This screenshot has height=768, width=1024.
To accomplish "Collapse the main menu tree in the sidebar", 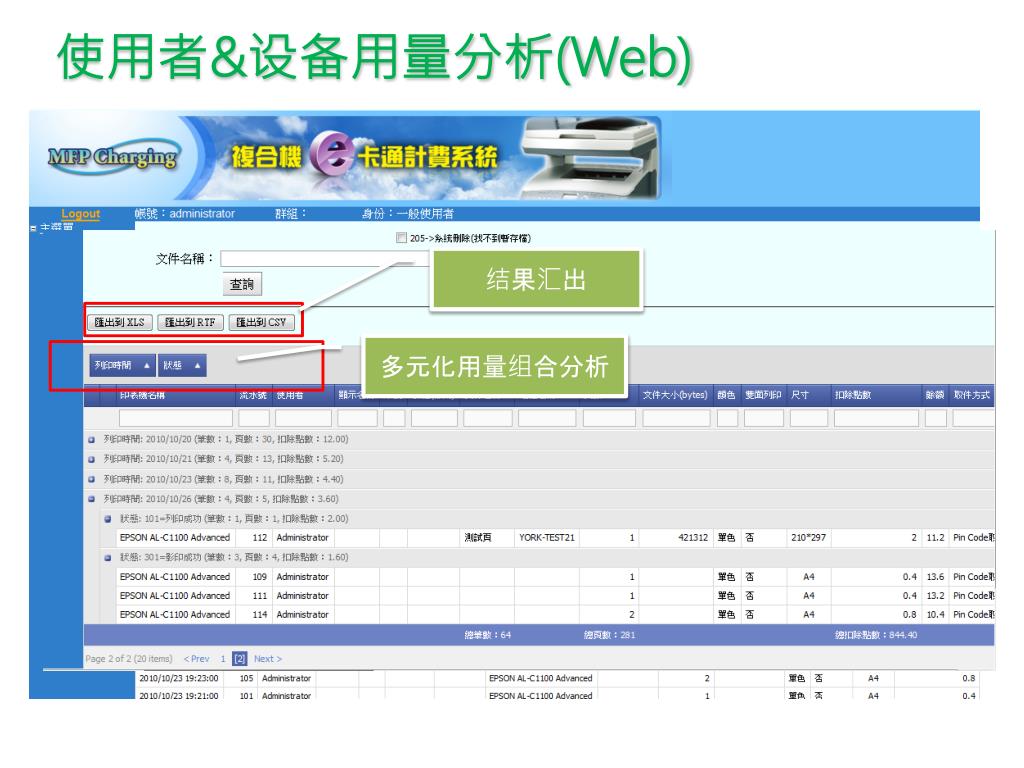I will 33,228.
